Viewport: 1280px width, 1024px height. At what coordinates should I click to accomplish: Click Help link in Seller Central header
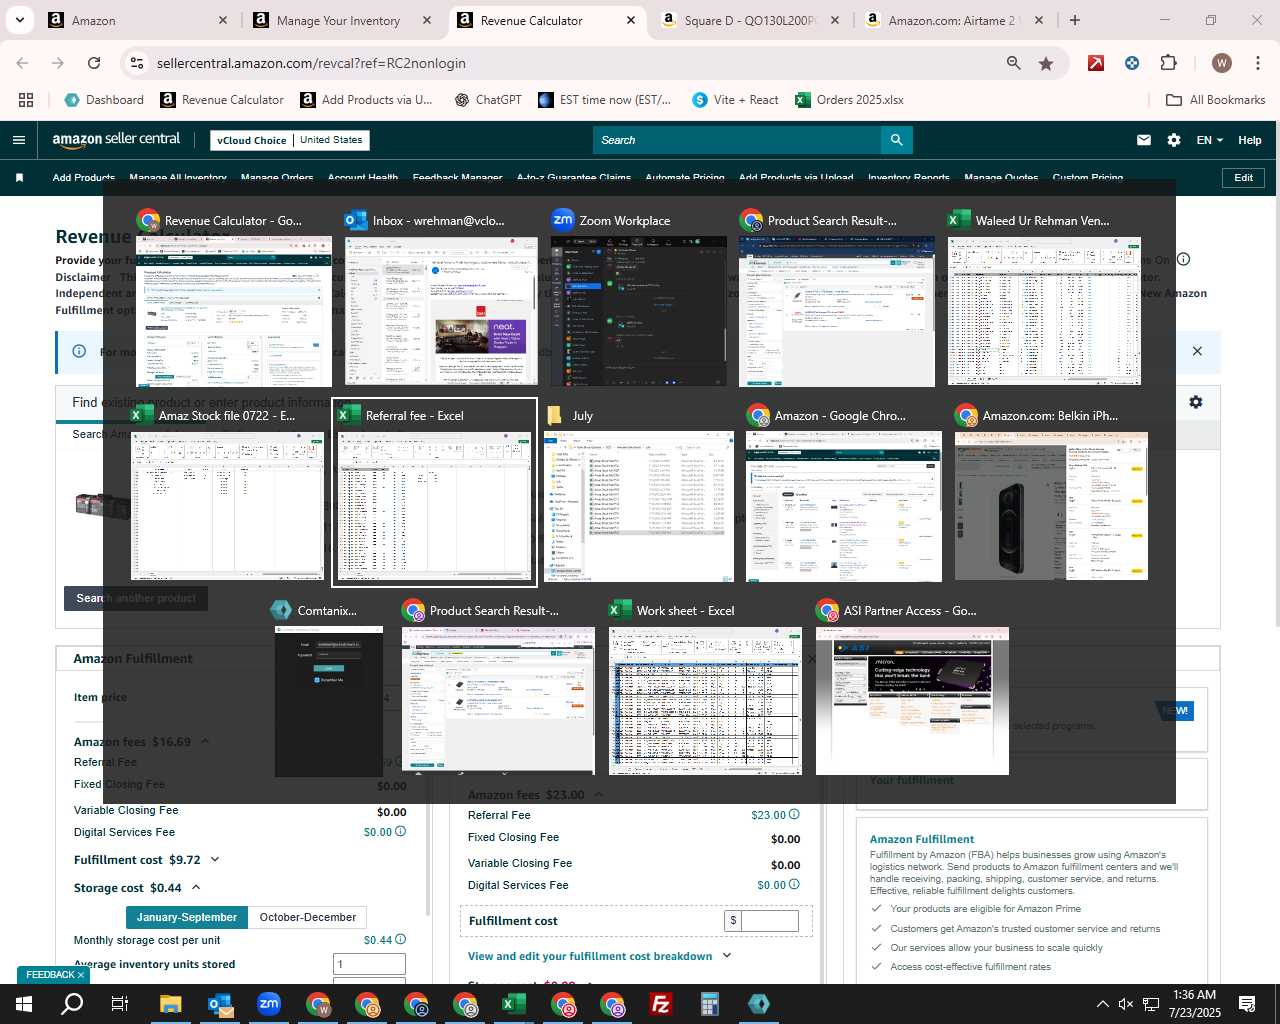tap(1250, 140)
